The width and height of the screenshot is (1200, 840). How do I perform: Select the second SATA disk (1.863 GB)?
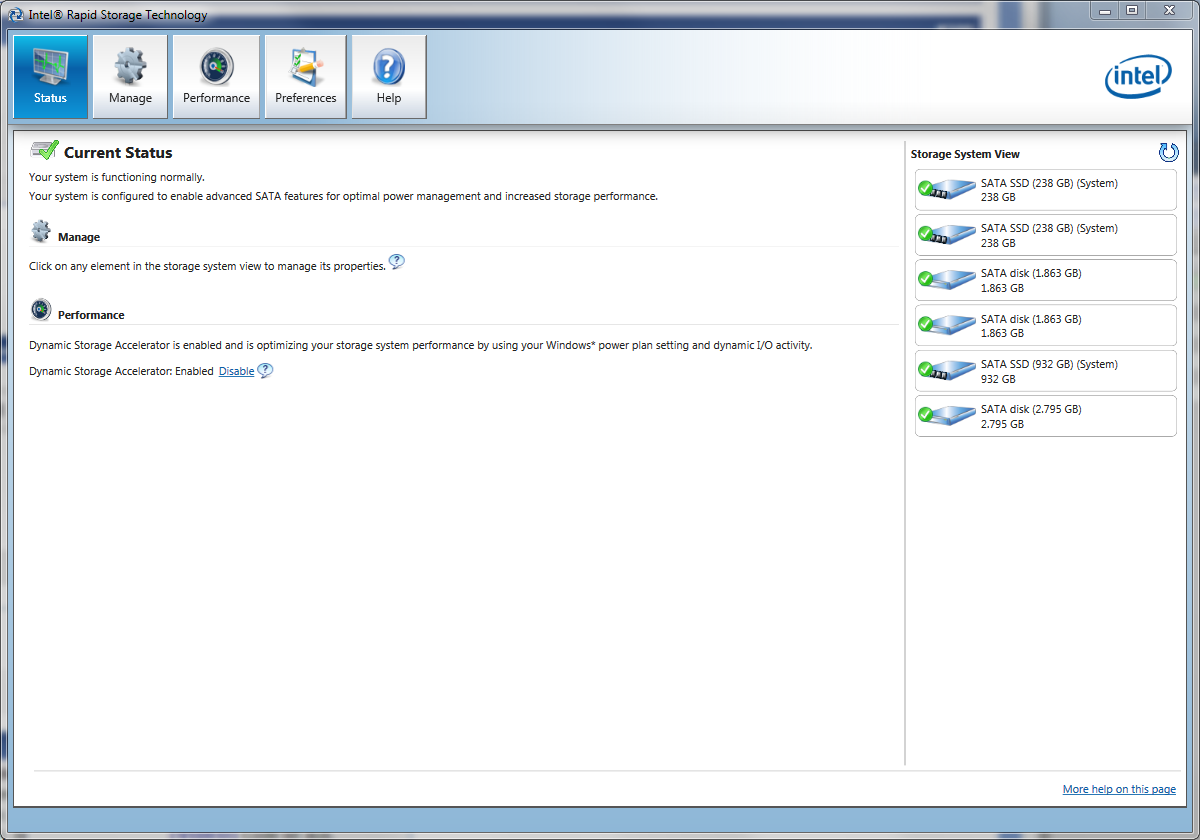pyautogui.click(x=1046, y=326)
